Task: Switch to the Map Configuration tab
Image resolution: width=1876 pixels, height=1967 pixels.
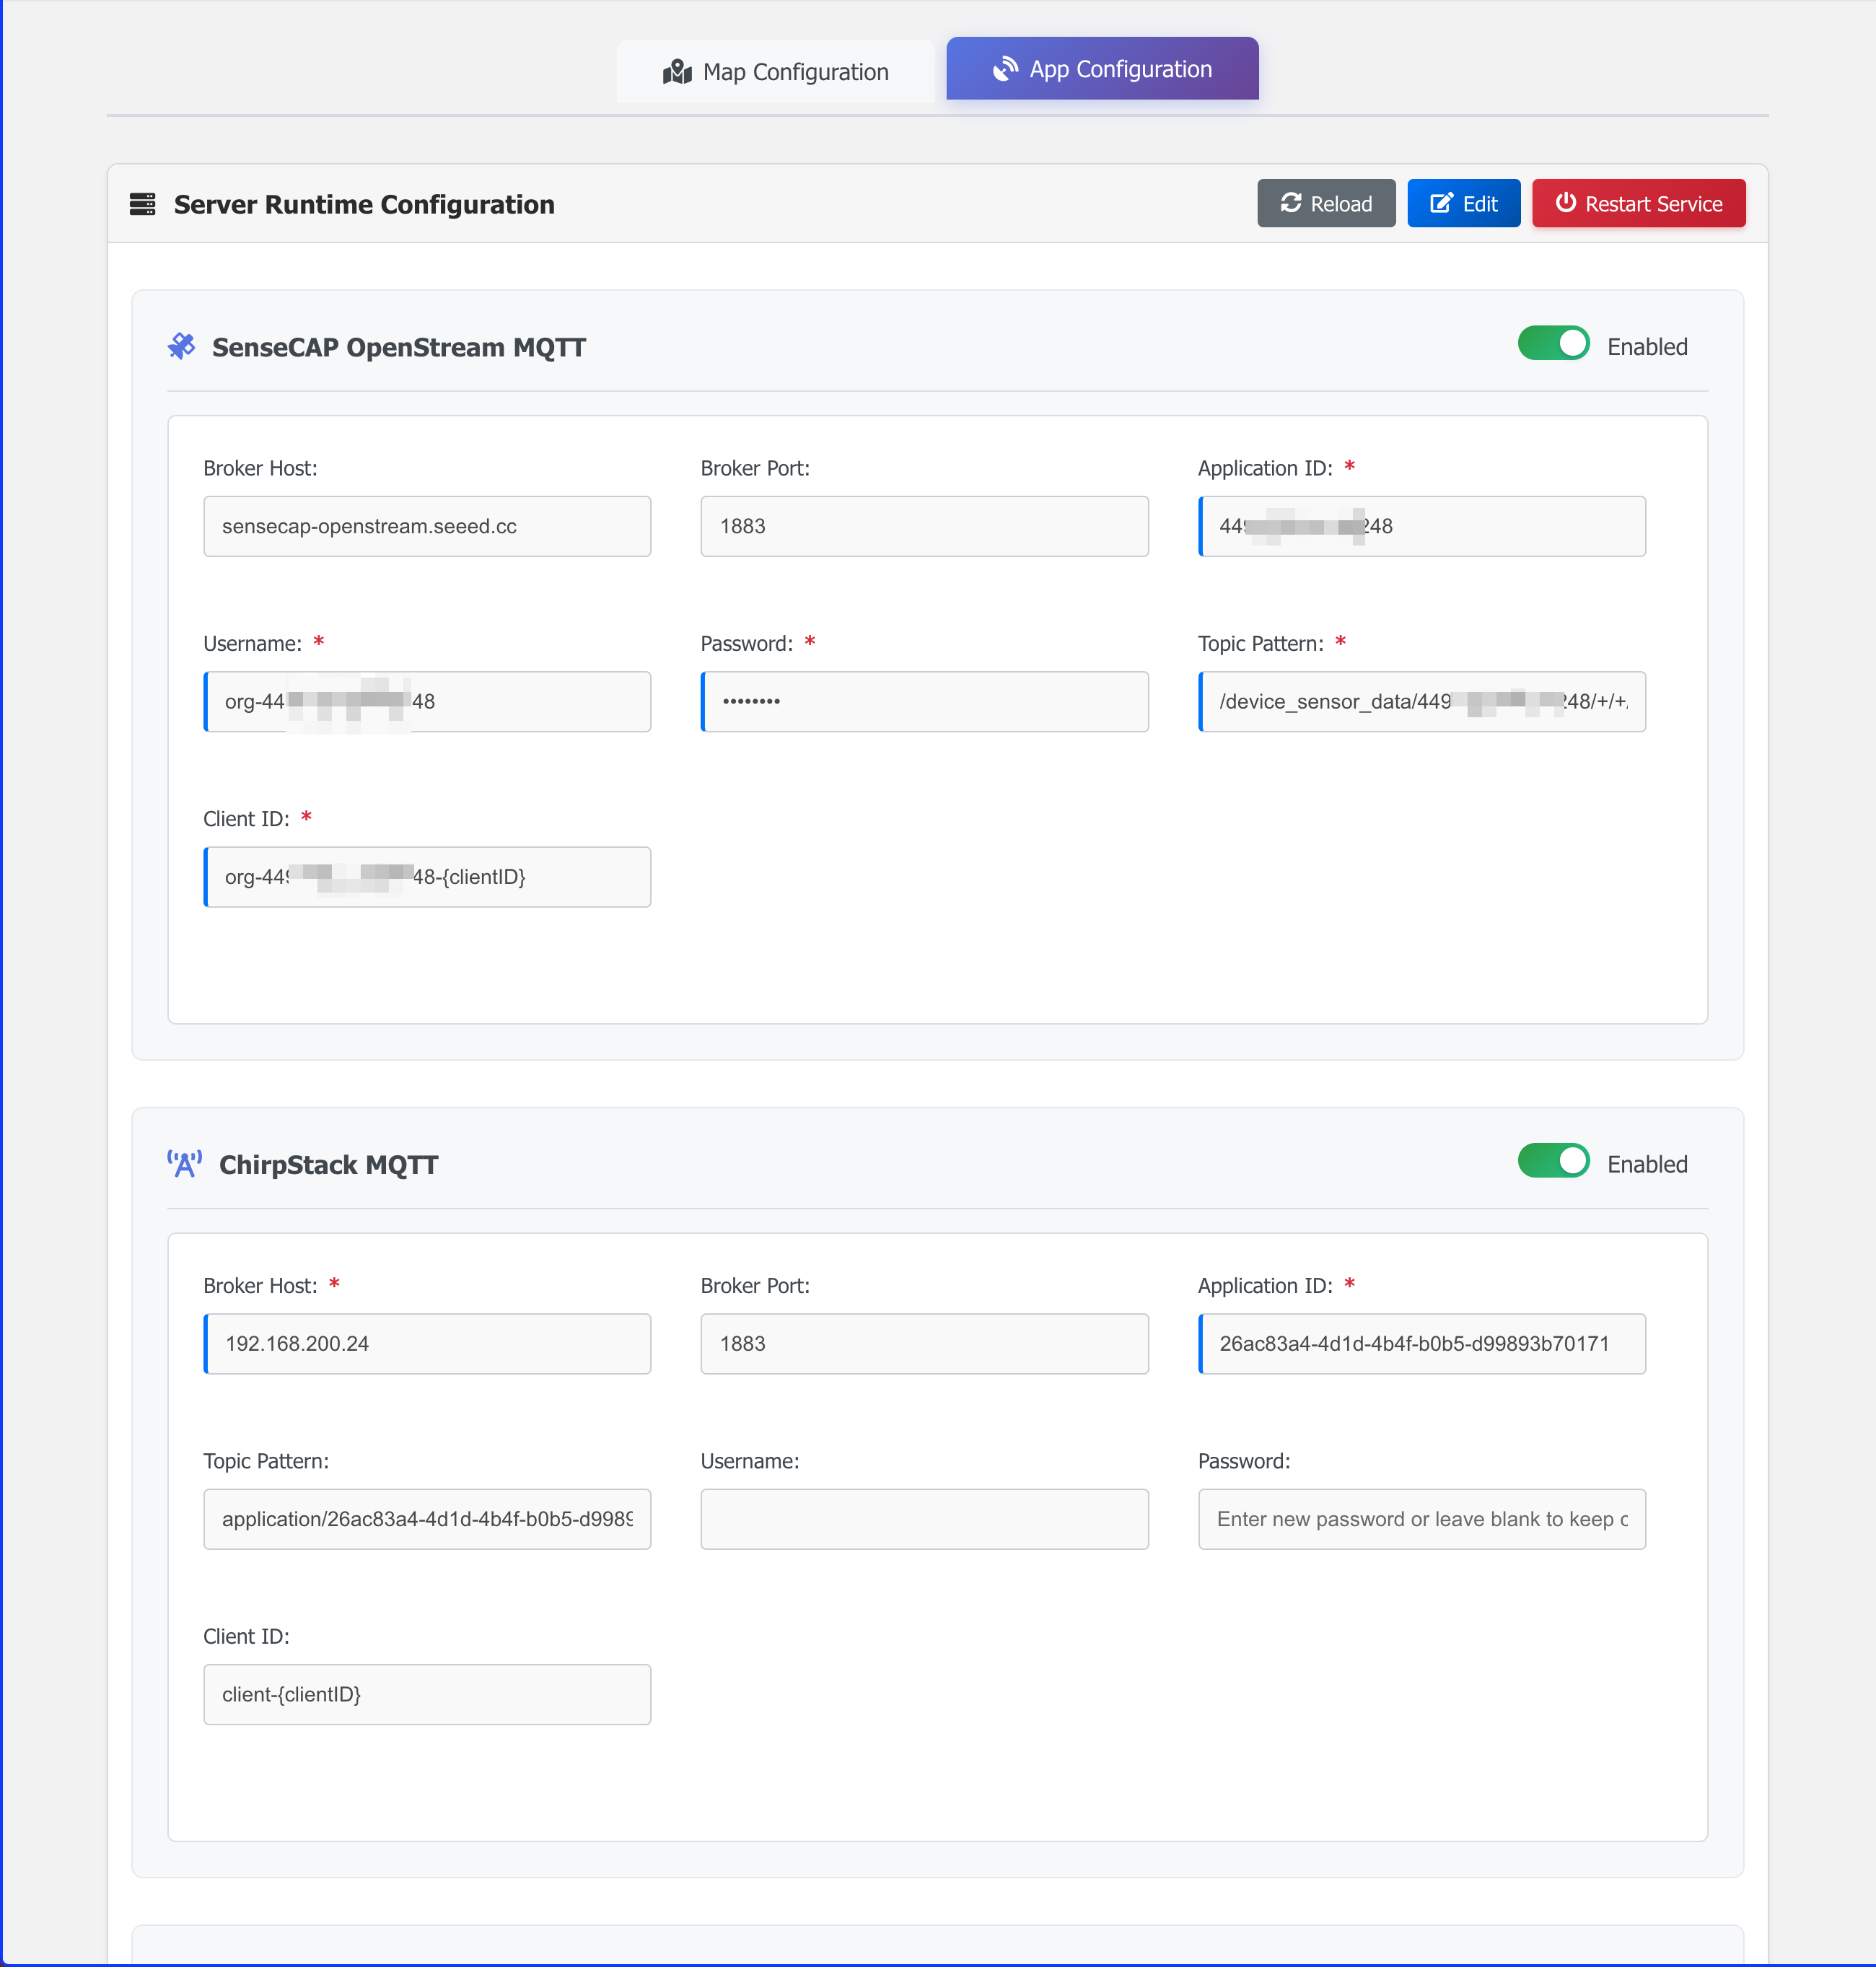Action: coord(775,71)
